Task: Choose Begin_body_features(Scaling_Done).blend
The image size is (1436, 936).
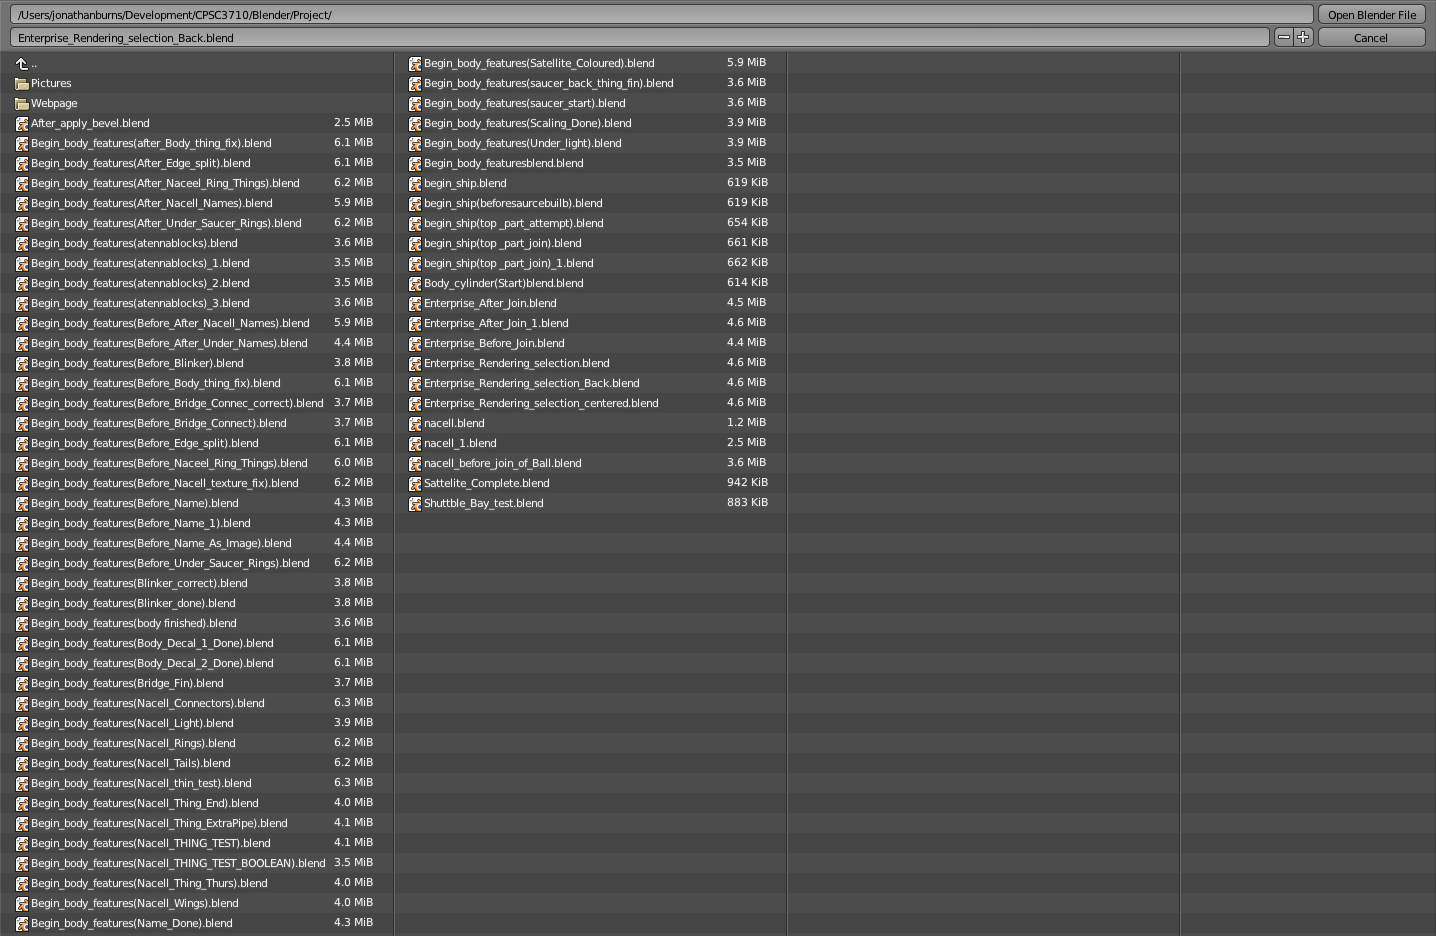Action: 528,123
